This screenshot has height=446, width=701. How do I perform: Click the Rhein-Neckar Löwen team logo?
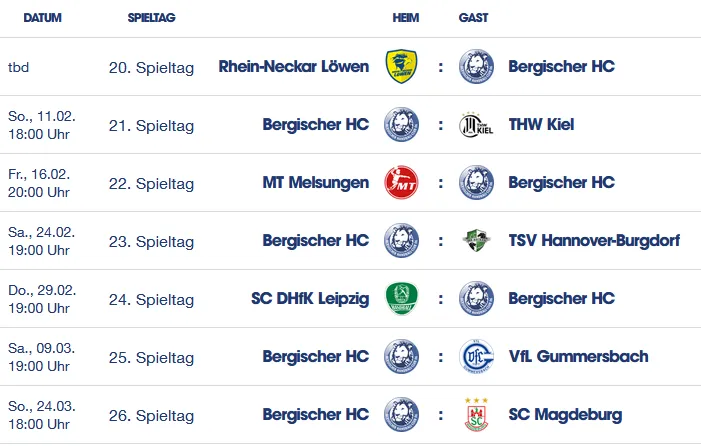[402, 67]
